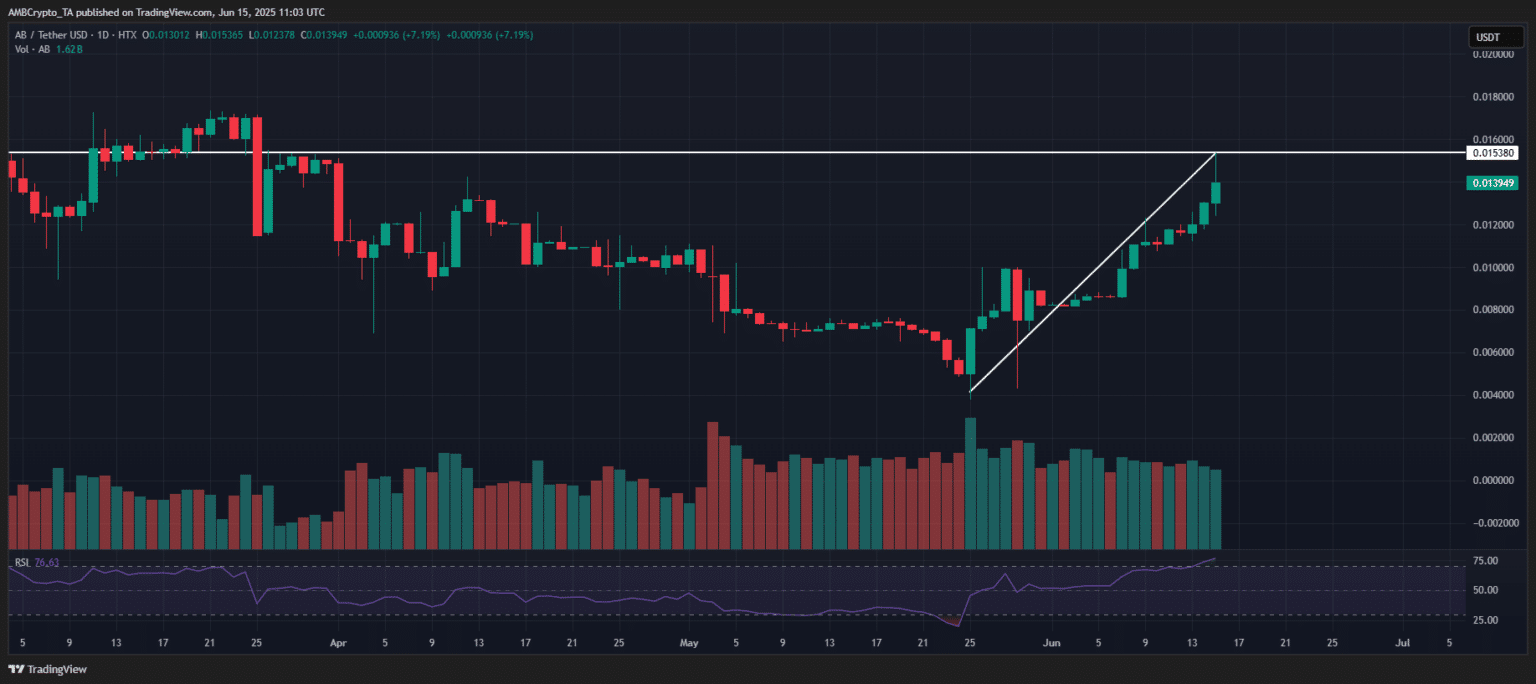This screenshot has height=684, width=1536.
Task: Click the green 0.013949 last-price label
Action: pos(1492,183)
